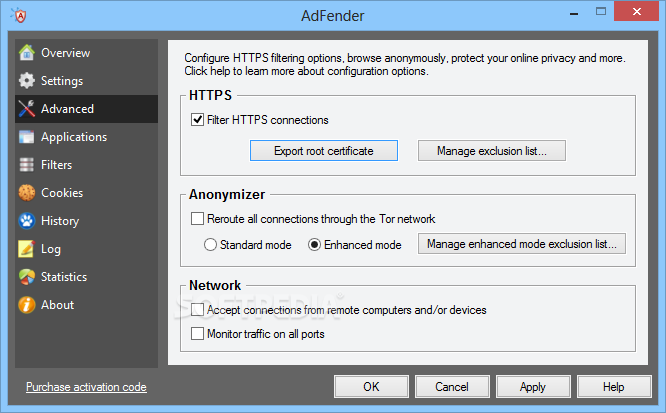Click the Log notepad icon
666x413 pixels.
[26, 249]
